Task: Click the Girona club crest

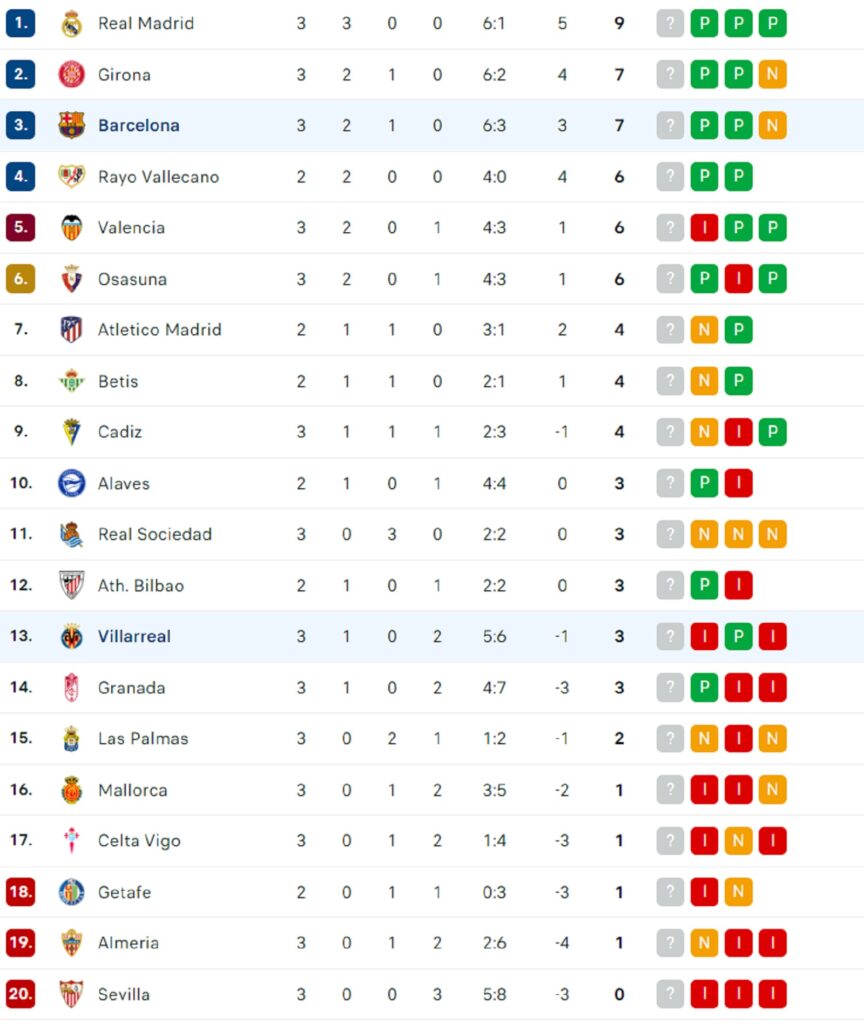Action: tap(71, 74)
